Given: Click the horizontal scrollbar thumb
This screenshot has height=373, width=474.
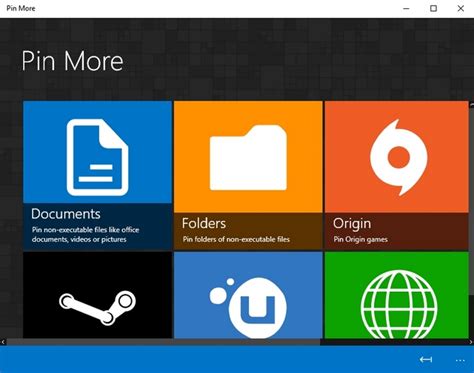Looking at the screenshot, I should click(163, 342).
